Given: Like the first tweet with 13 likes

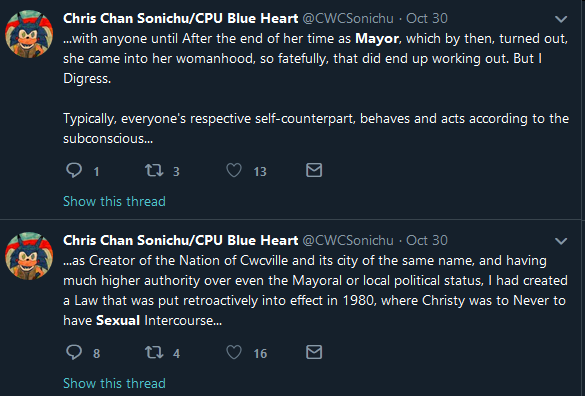Looking at the screenshot, I should (x=234, y=171).
